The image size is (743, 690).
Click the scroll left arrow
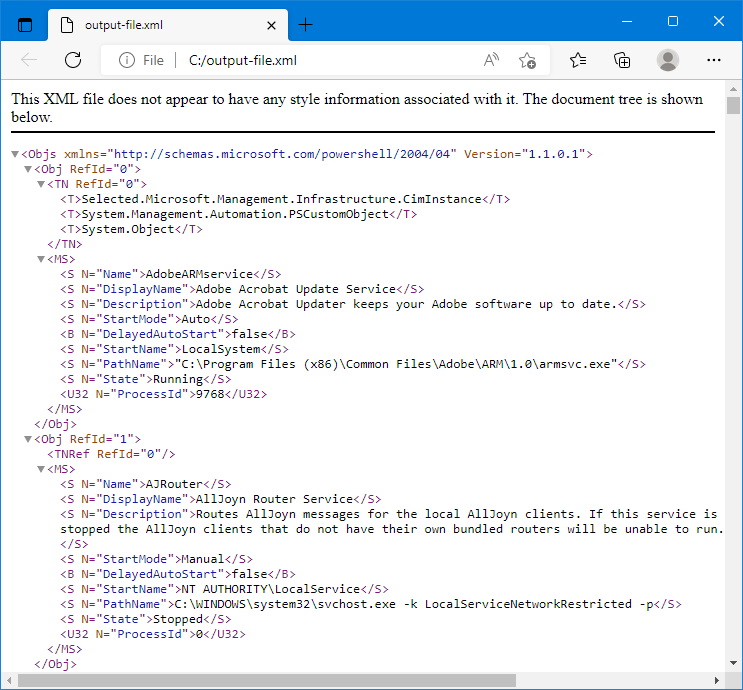coord(9,681)
